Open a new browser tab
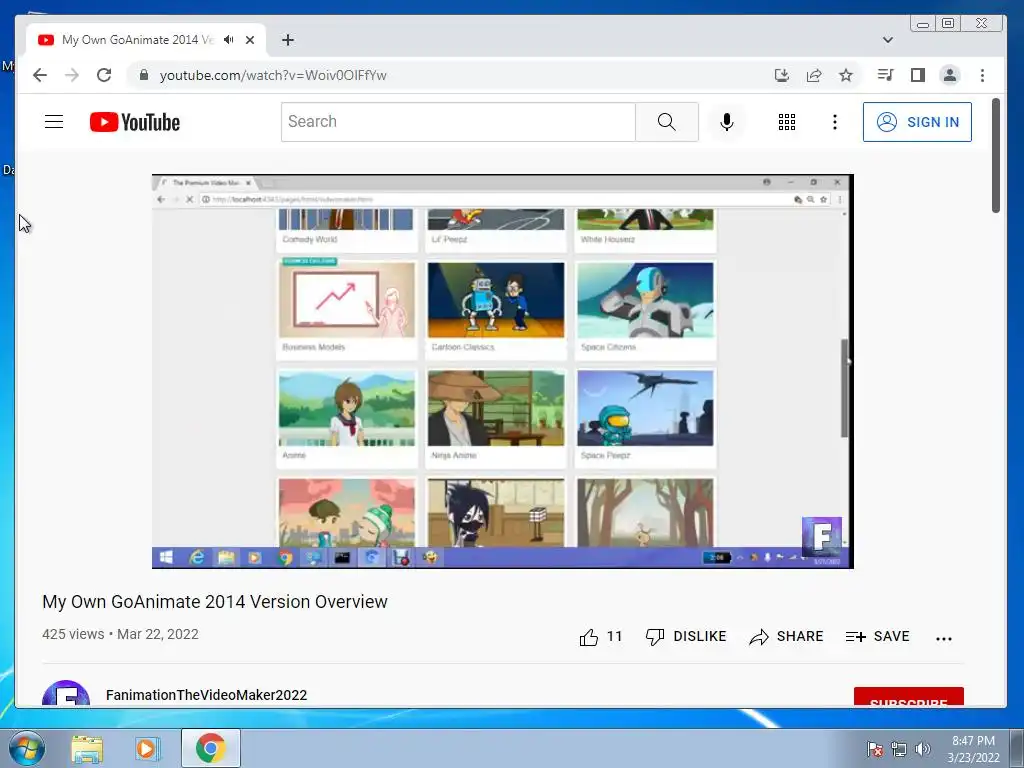This screenshot has width=1024, height=768. click(x=287, y=40)
